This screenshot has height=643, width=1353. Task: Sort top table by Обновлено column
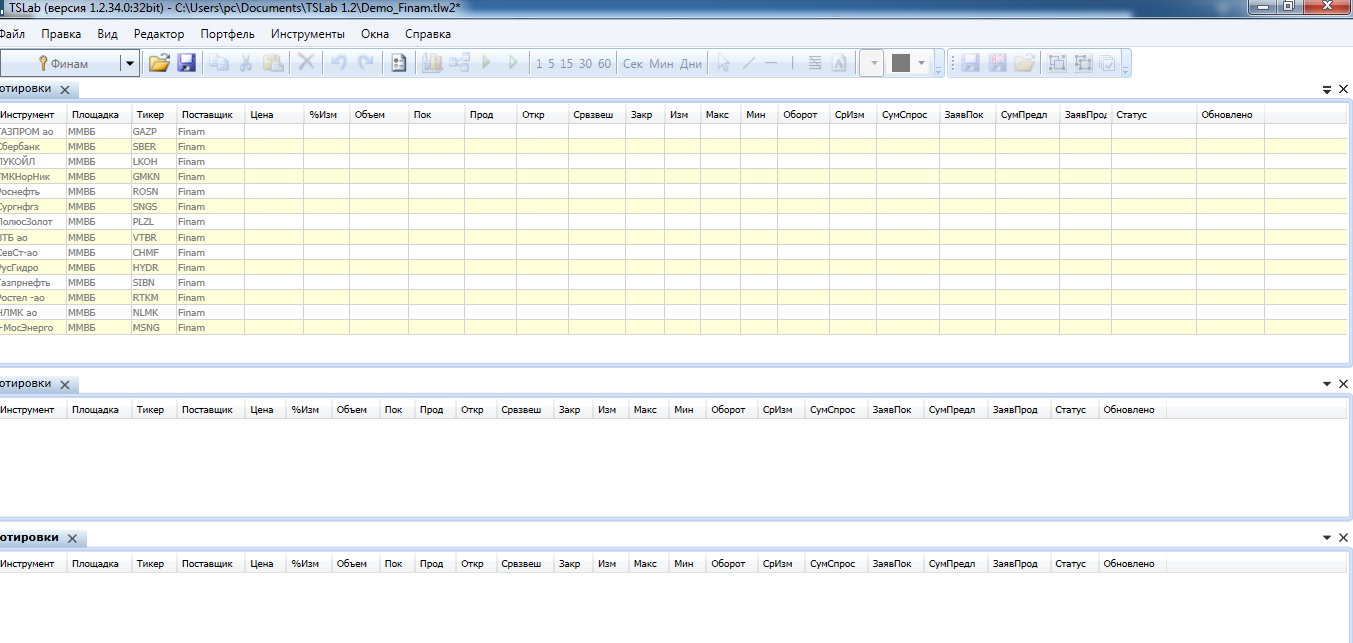point(1231,115)
